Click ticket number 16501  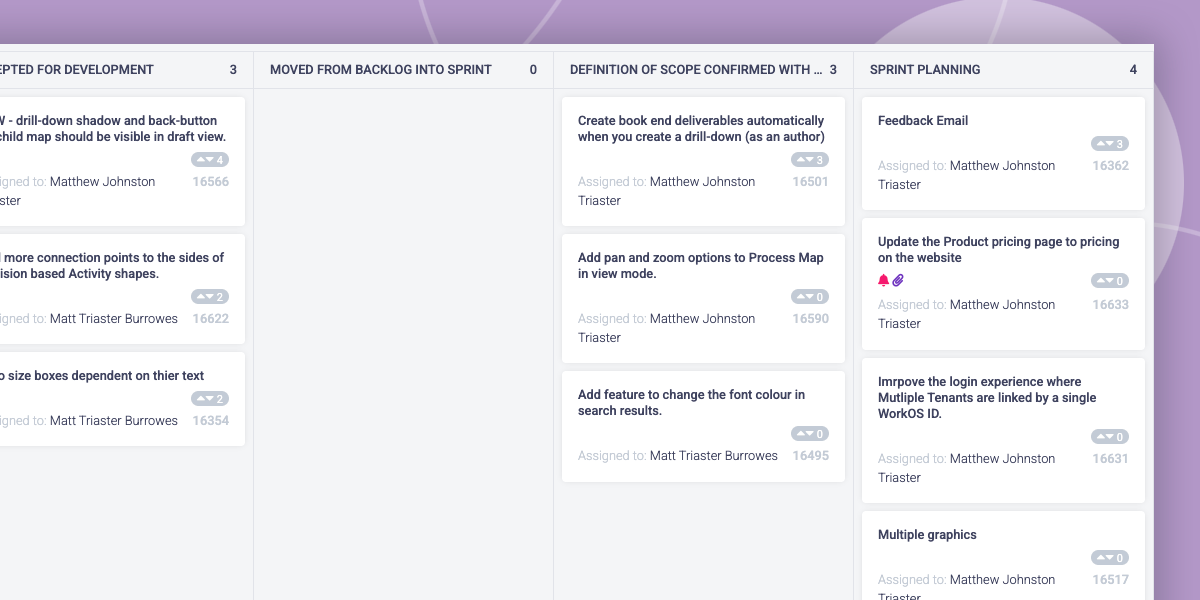pos(810,182)
